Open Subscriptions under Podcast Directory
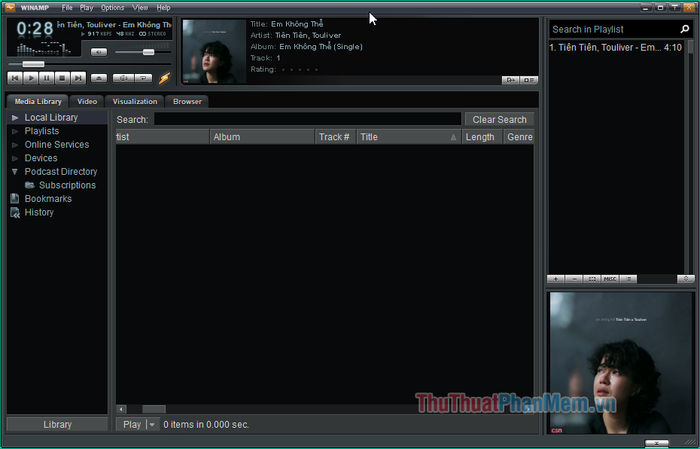 [x=67, y=185]
